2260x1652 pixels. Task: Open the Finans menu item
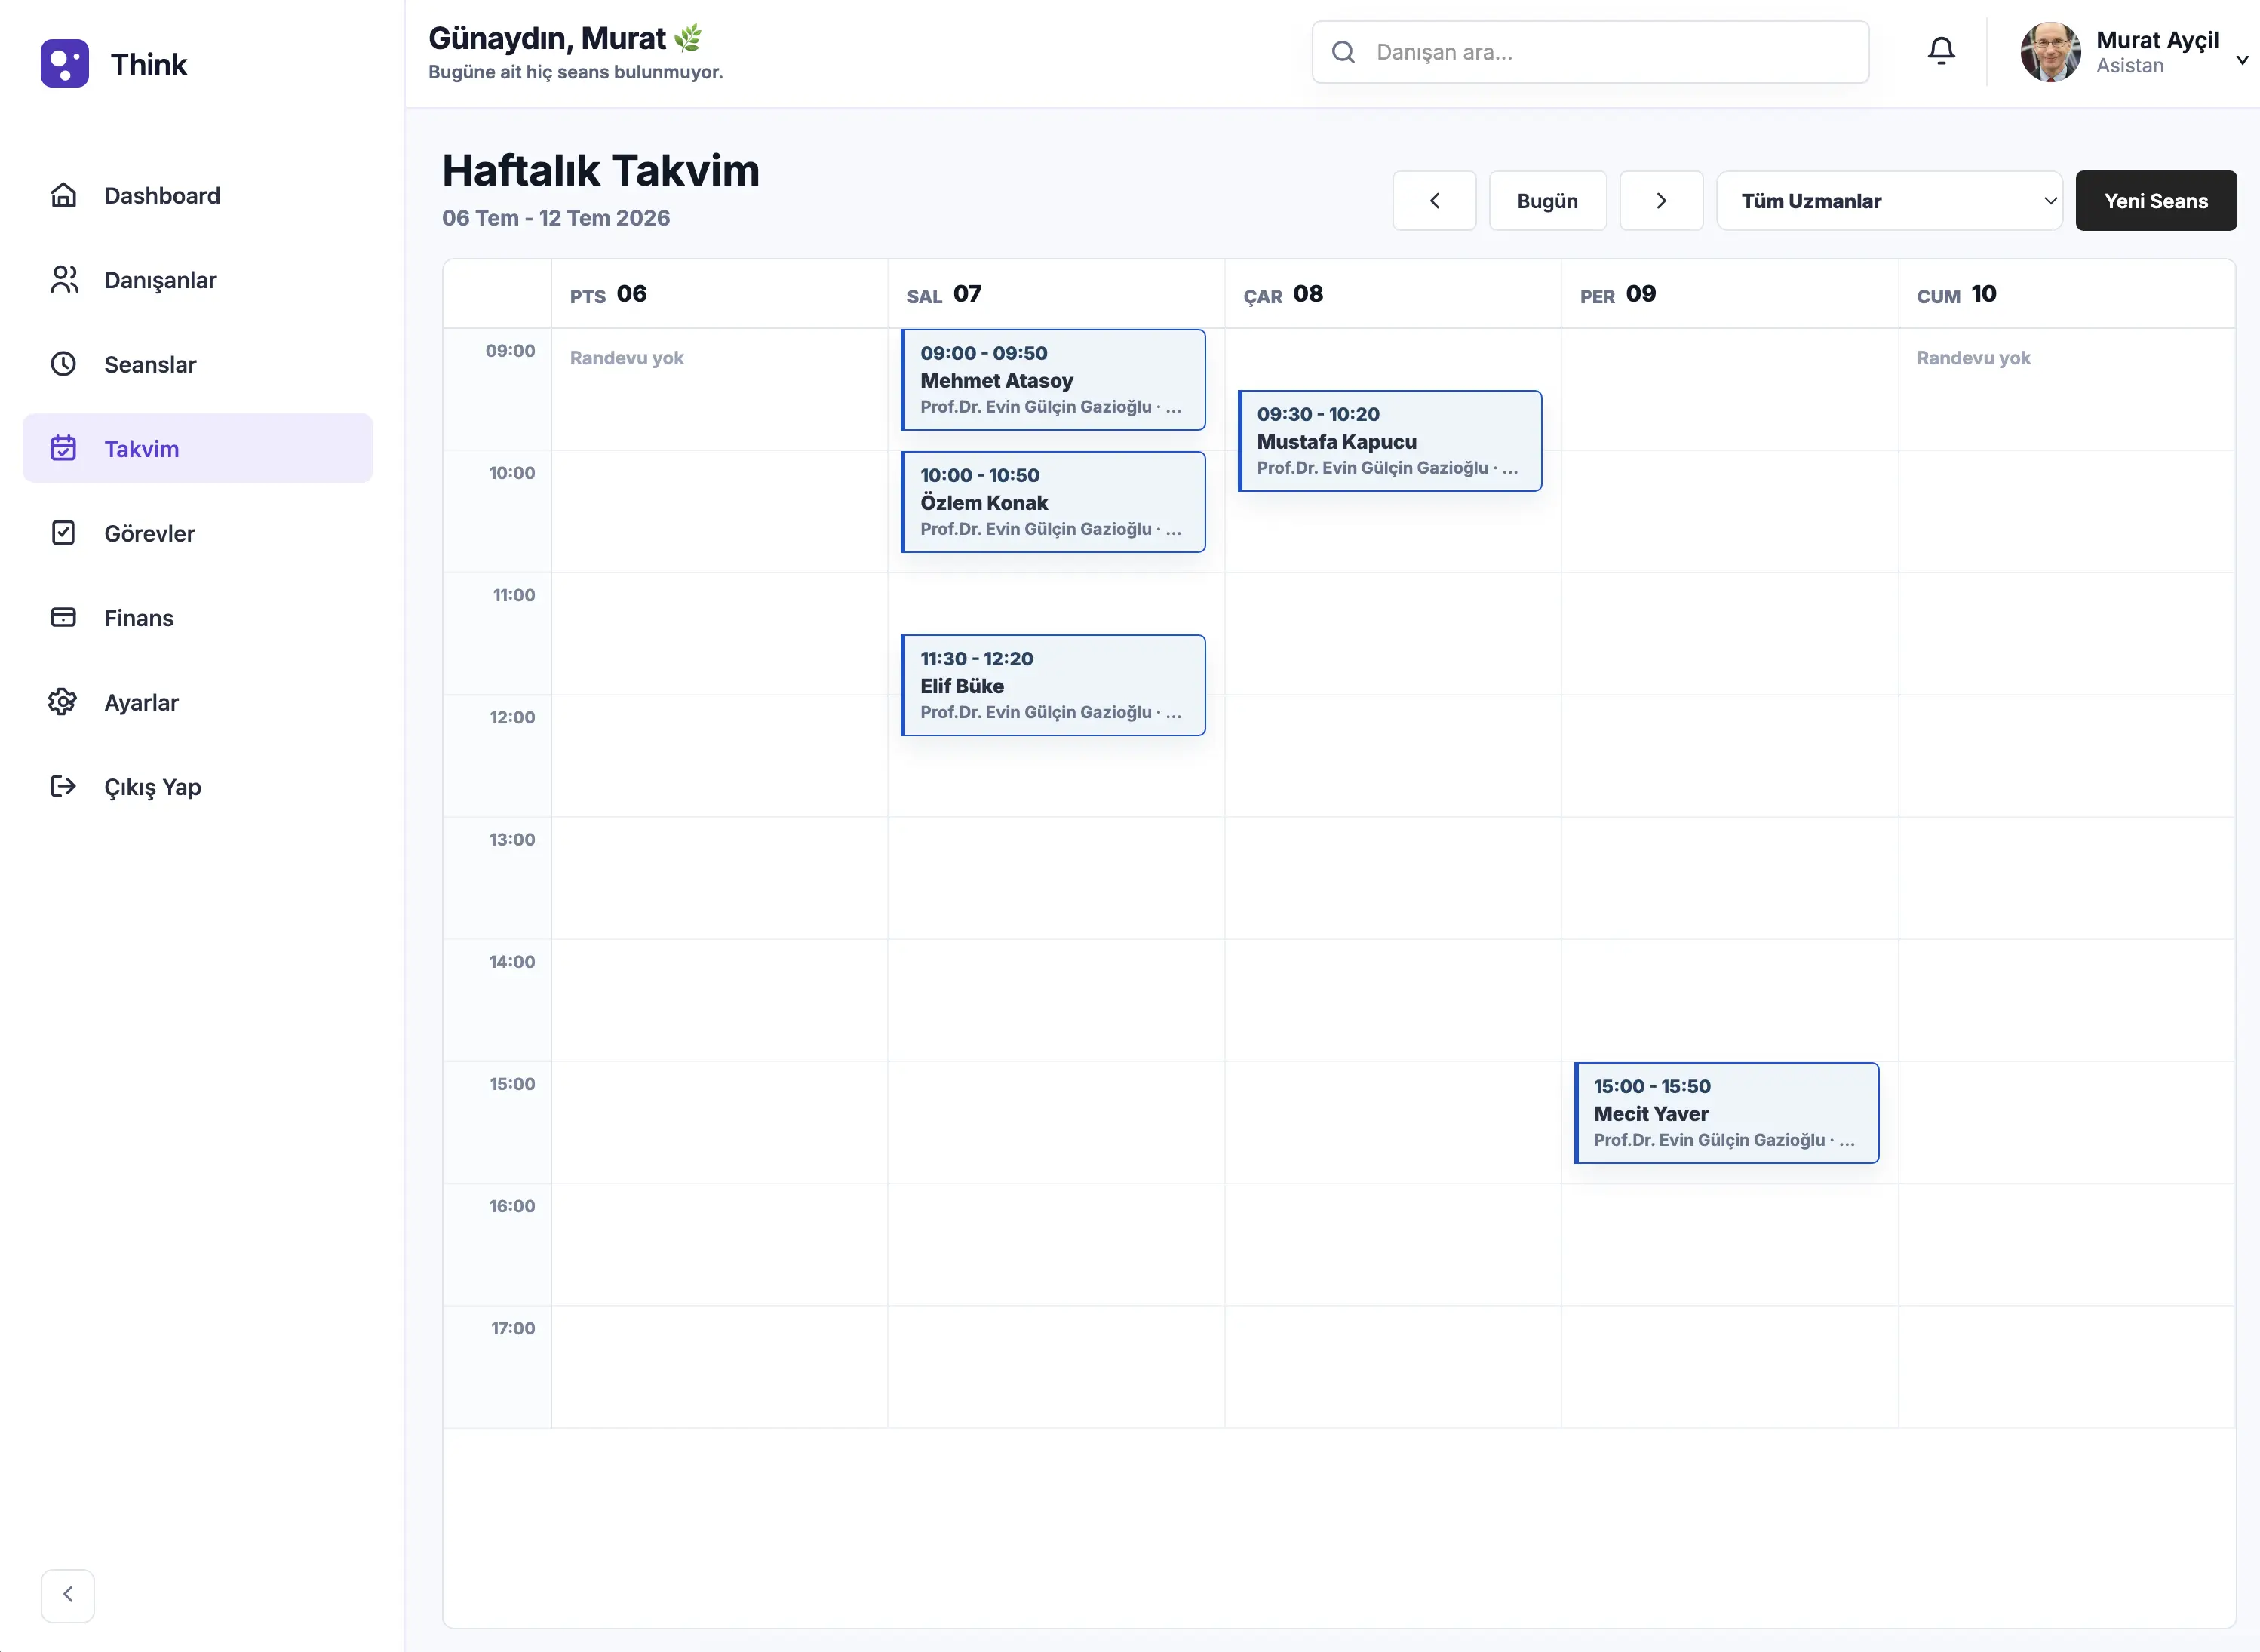click(x=198, y=617)
